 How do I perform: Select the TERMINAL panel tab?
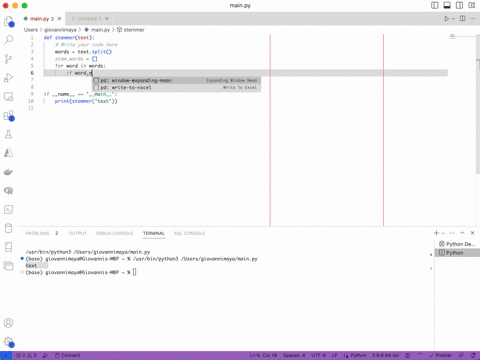(x=154, y=233)
